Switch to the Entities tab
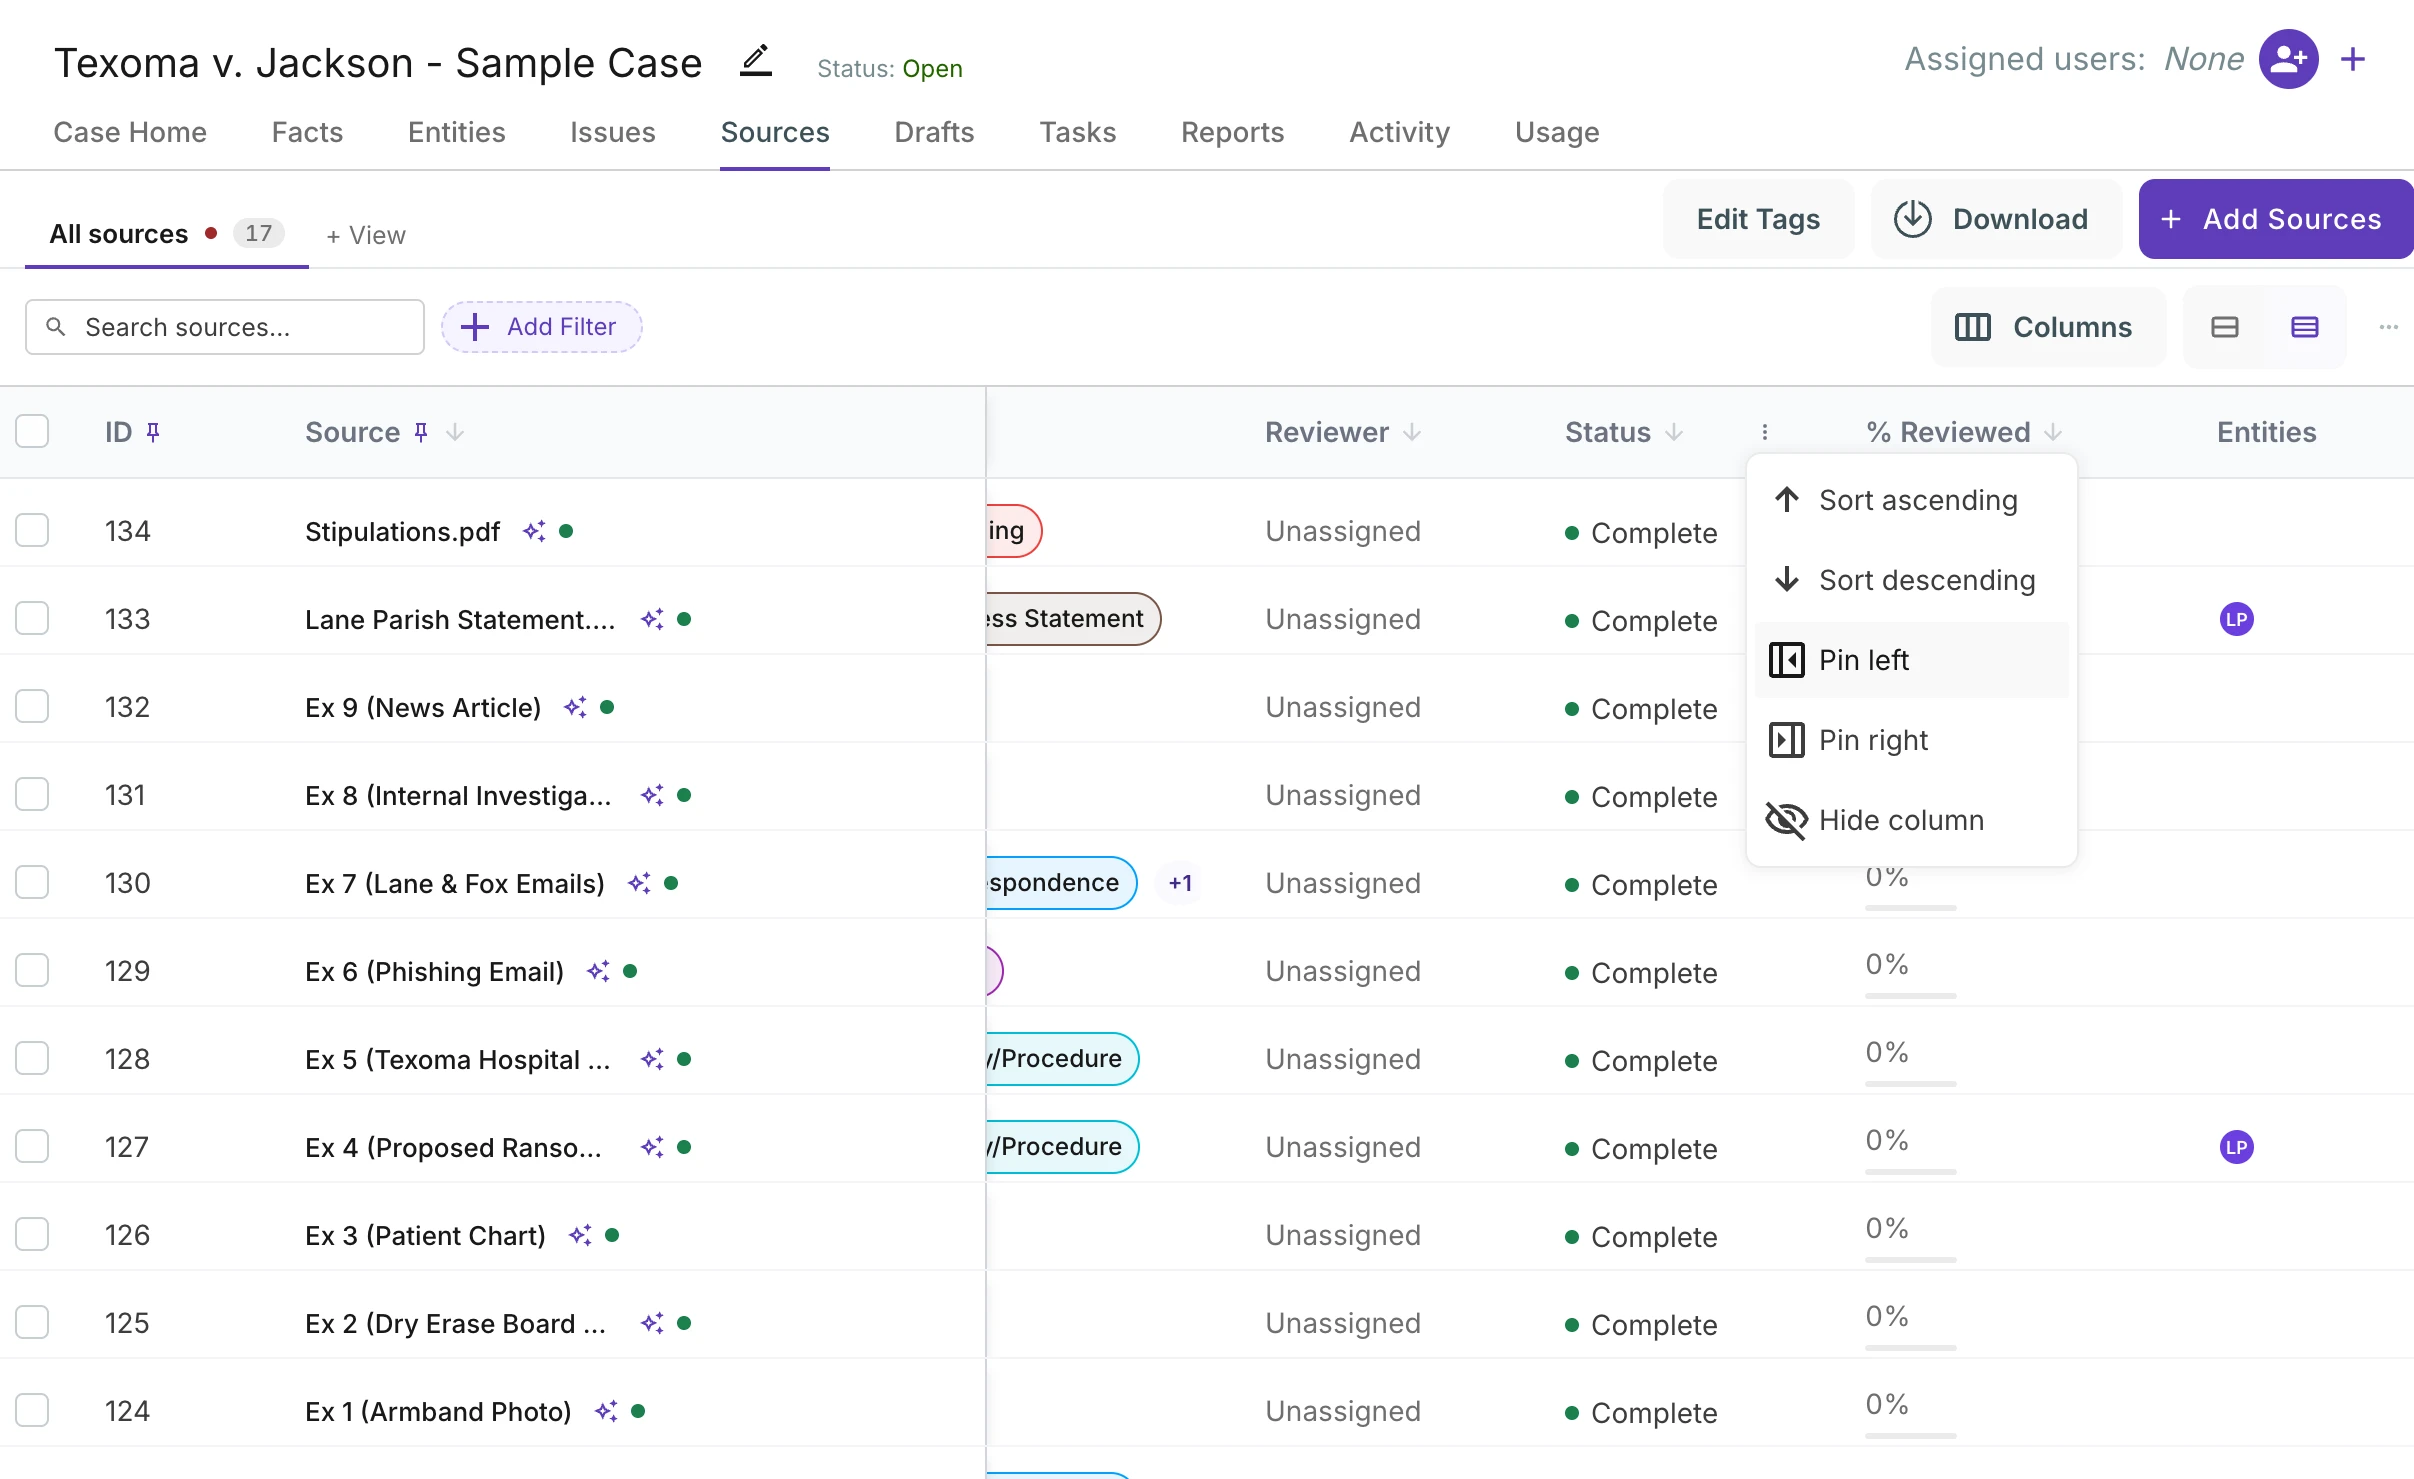The width and height of the screenshot is (2414, 1479). tap(456, 132)
